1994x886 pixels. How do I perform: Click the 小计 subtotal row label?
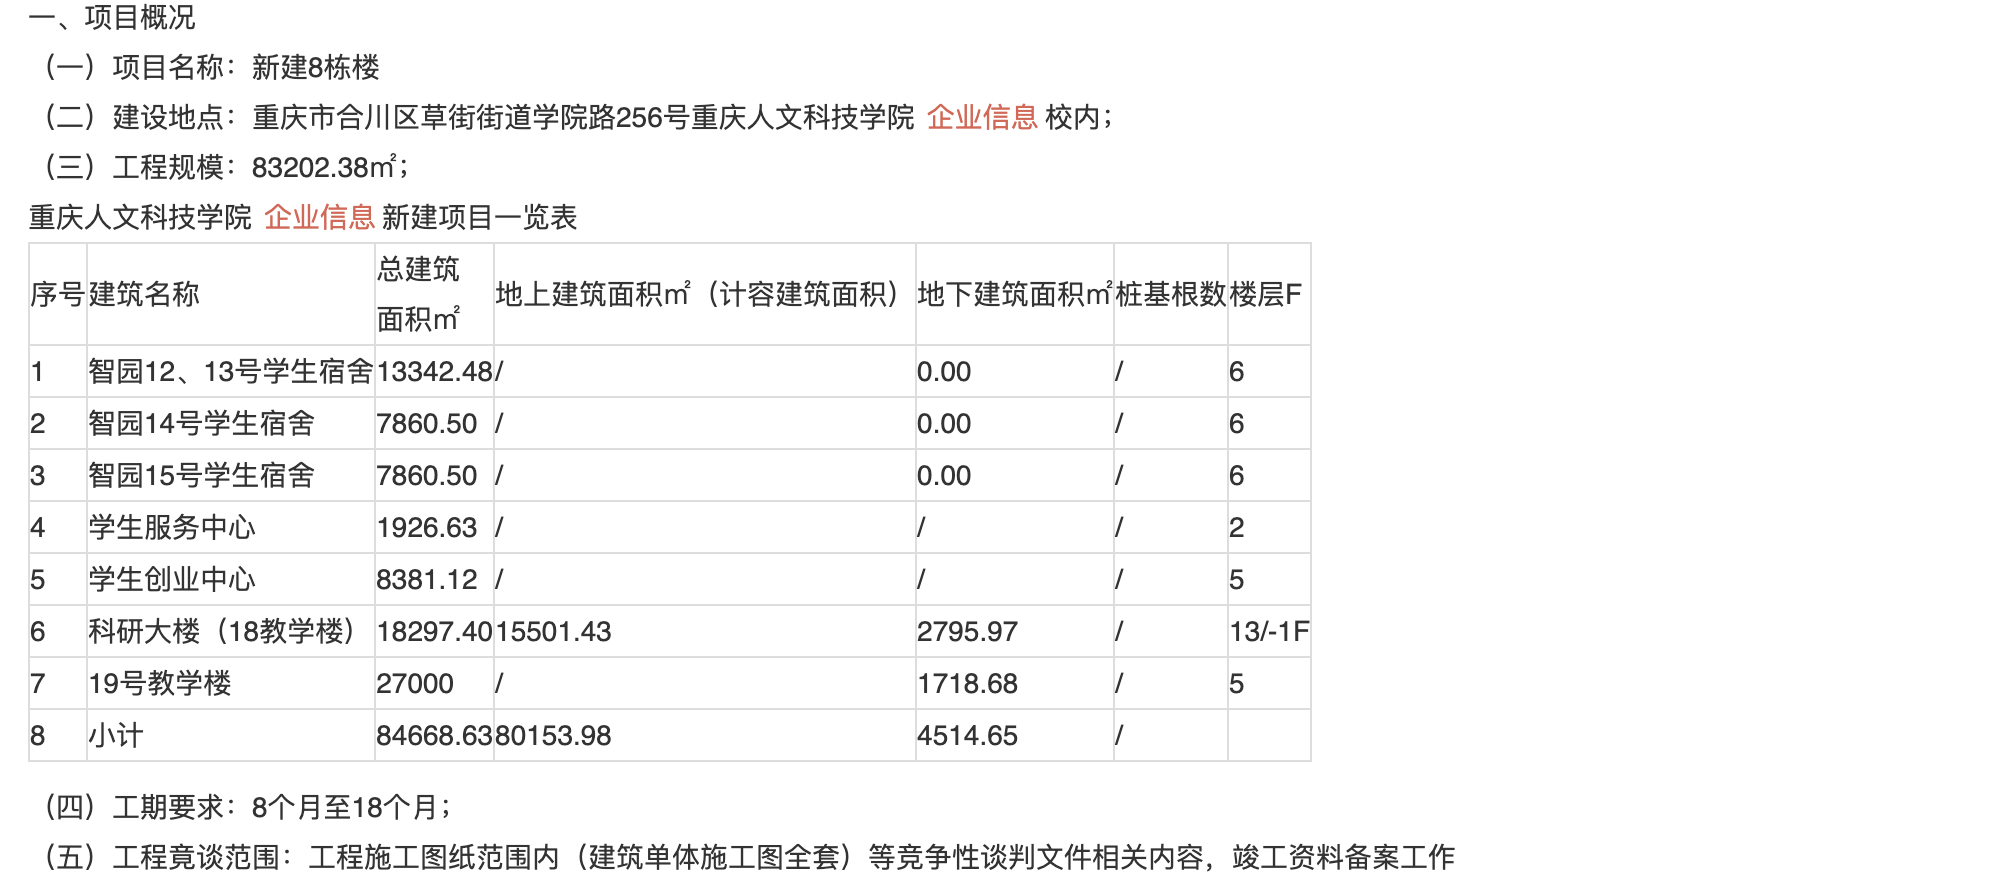coord(116,736)
